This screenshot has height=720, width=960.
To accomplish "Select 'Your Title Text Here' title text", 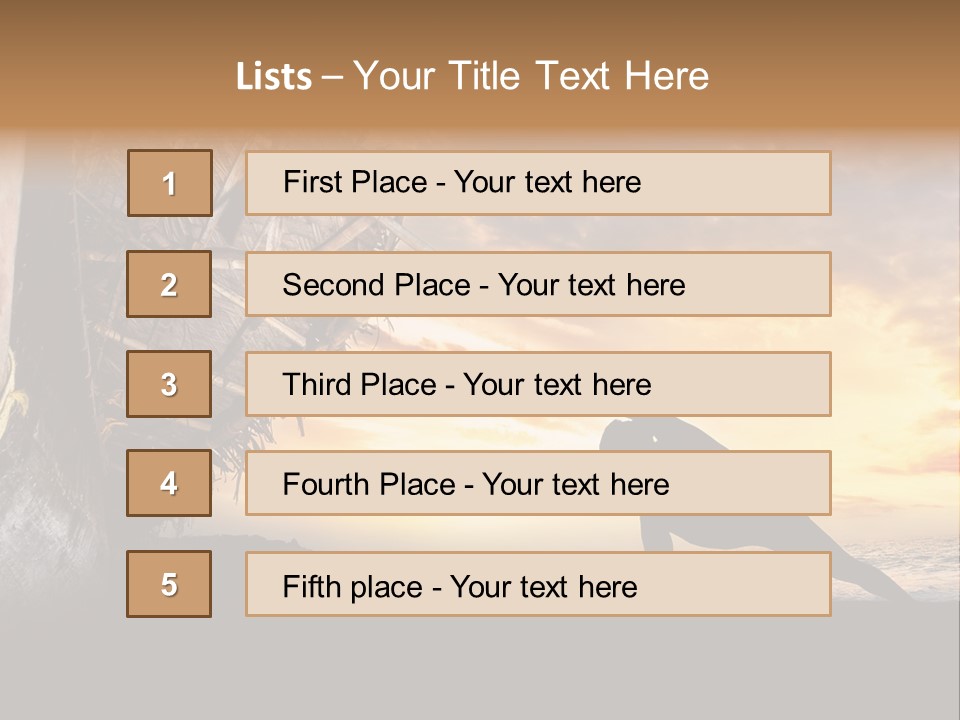I will click(531, 76).
